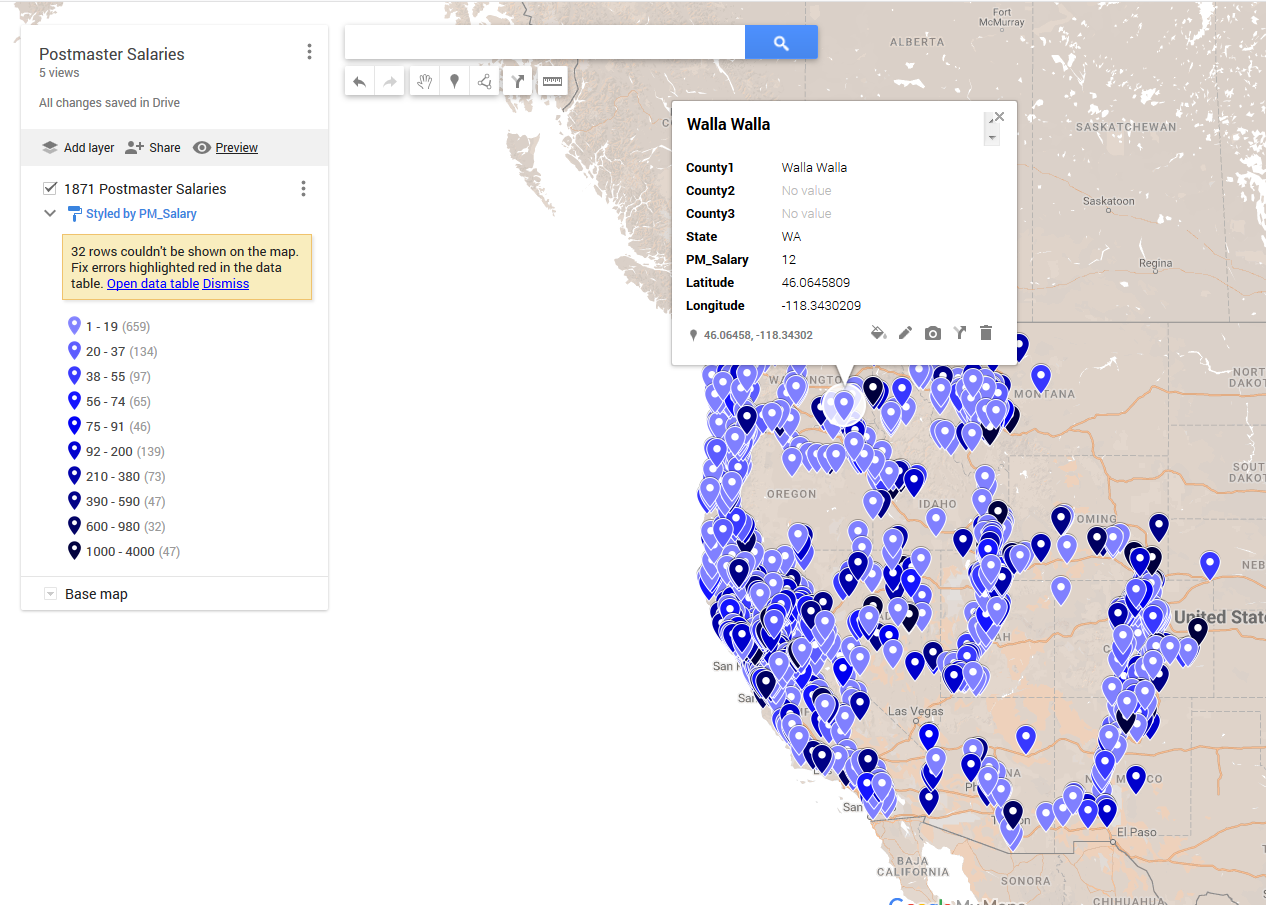Collapse the layer legend with chevron
Viewport: 1266px width, 905px height.
point(50,214)
